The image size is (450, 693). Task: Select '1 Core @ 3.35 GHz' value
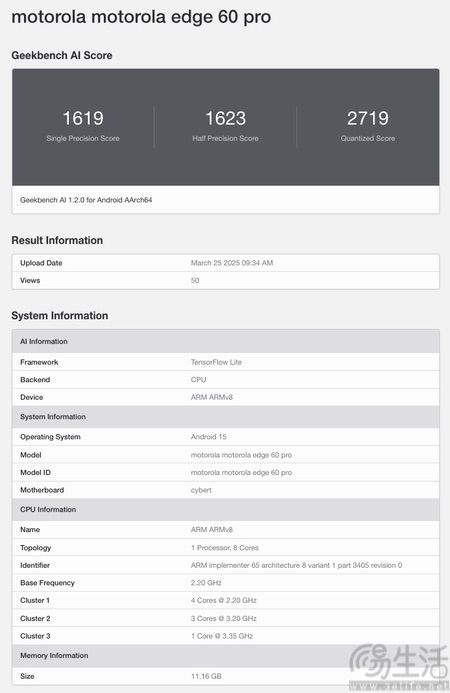point(222,636)
